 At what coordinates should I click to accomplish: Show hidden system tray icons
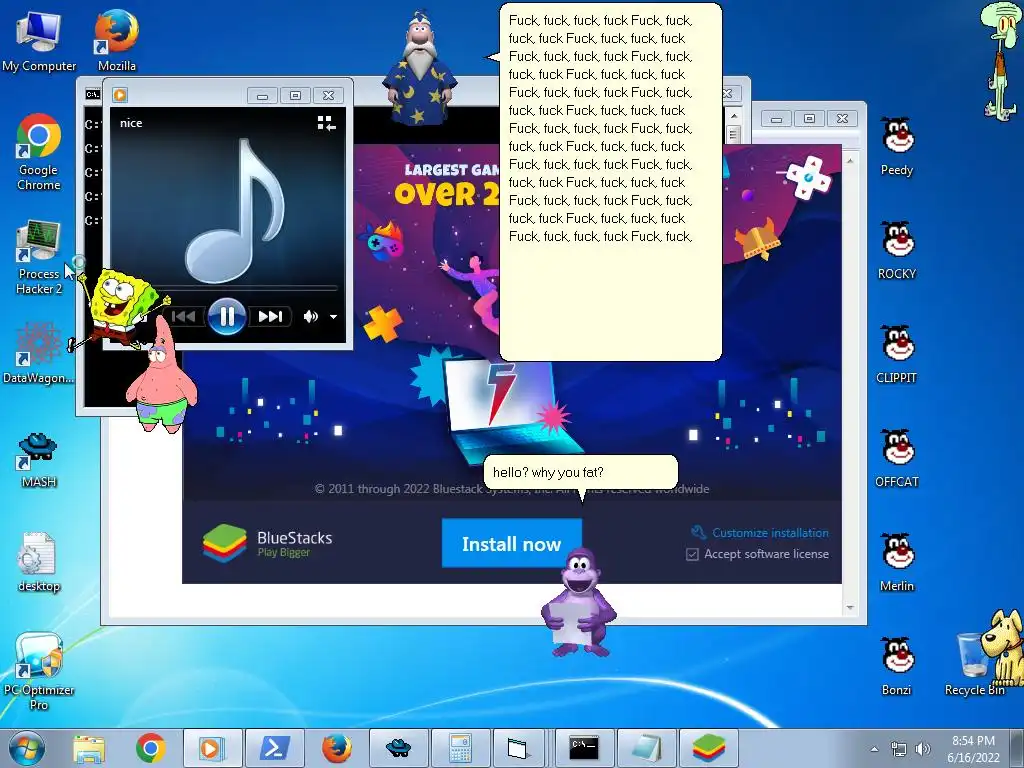874,749
